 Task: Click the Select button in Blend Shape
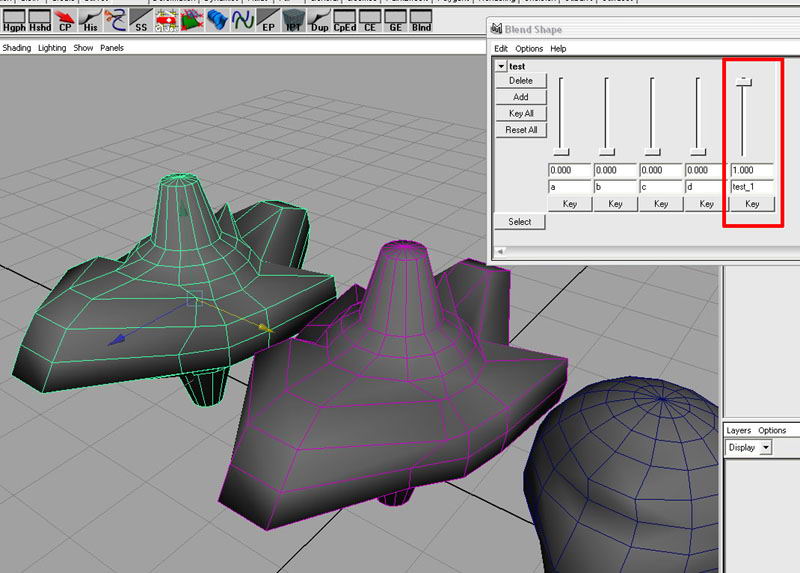[519, 221]
